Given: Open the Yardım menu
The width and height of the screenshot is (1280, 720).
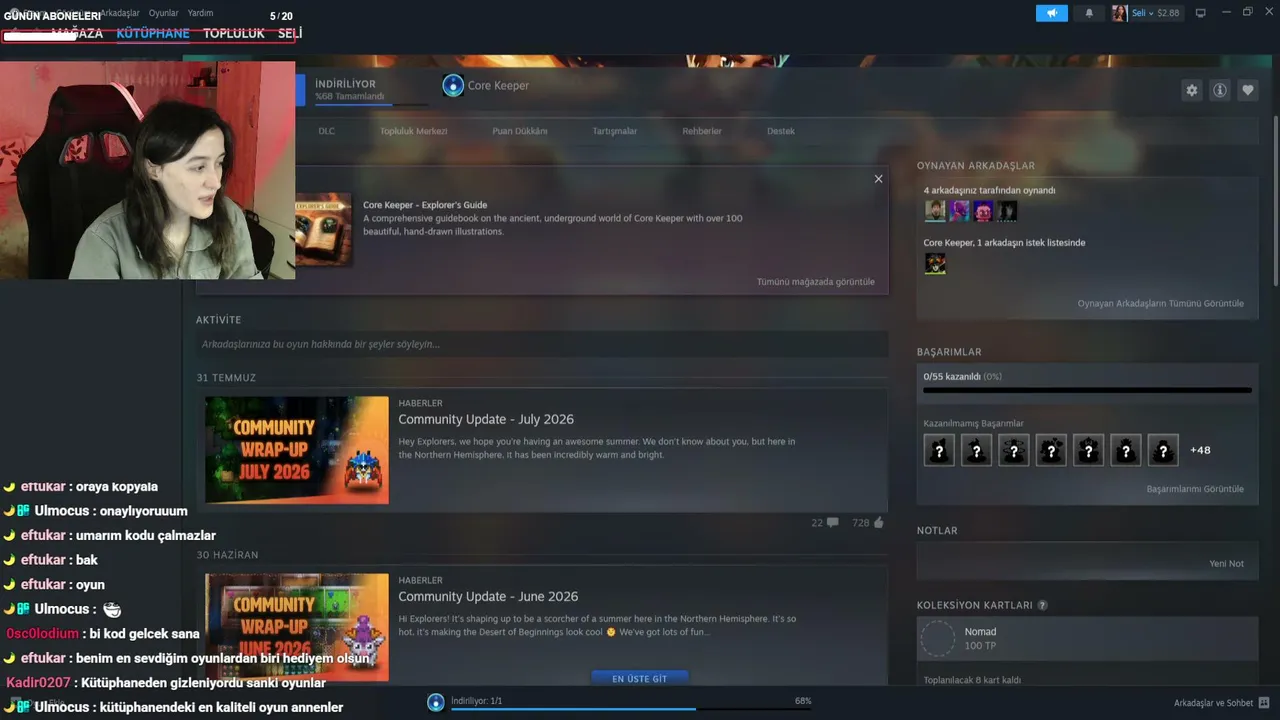Looking at the screenshot, I should pos(200,13).
